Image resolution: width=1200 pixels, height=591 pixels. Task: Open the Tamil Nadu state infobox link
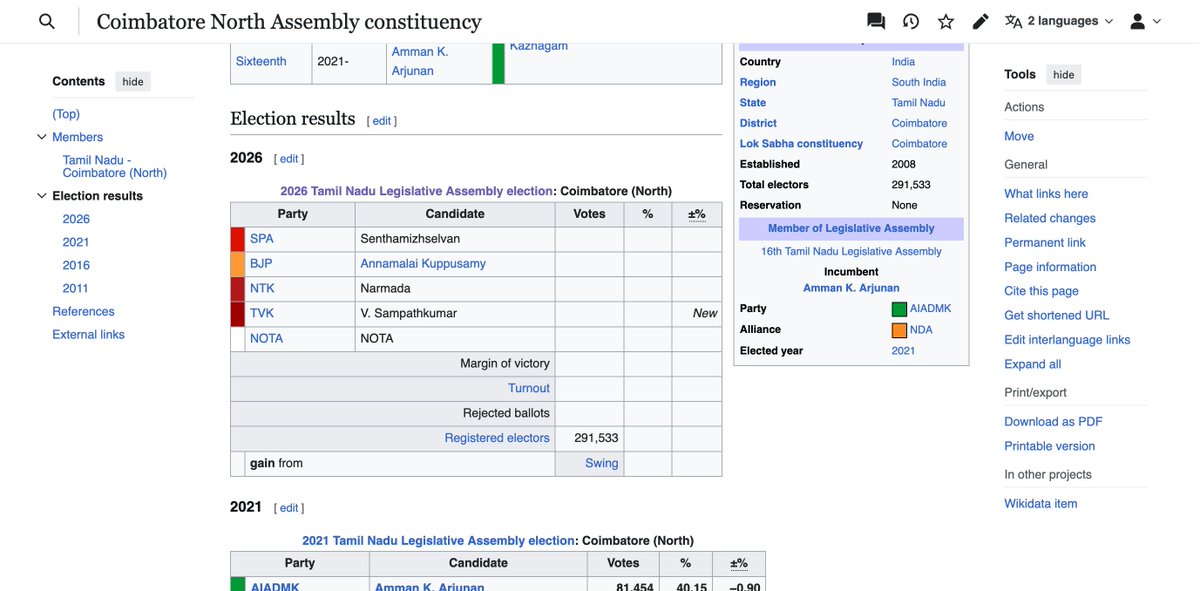(918, 103)
